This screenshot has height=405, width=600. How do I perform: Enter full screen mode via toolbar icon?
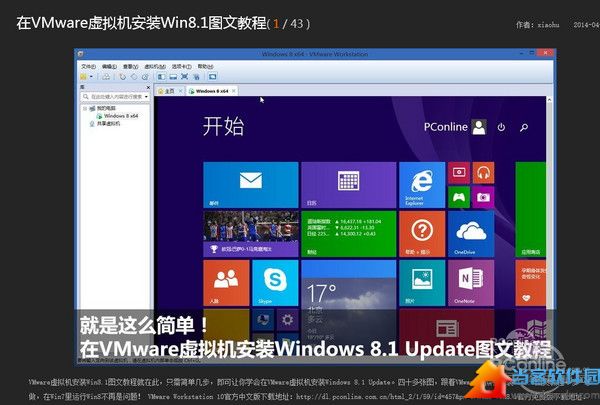click(x=184, y=77)
